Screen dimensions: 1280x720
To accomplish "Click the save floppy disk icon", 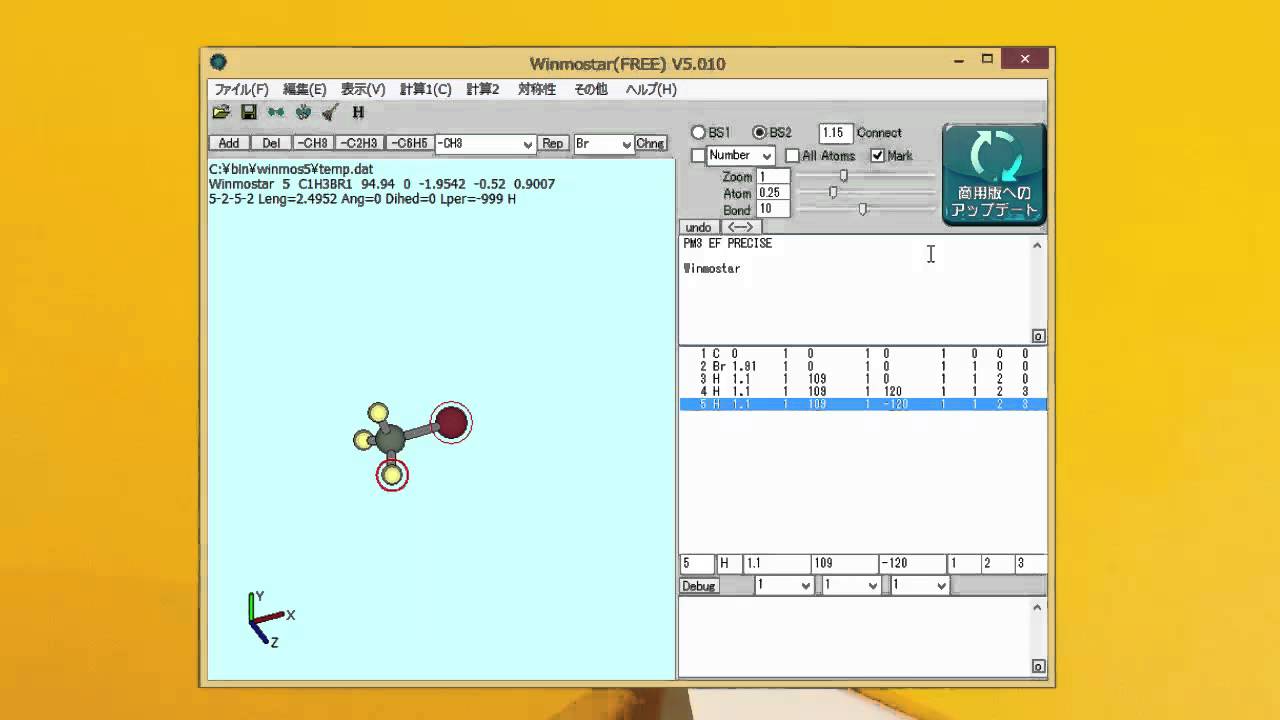I will (249, 112).
